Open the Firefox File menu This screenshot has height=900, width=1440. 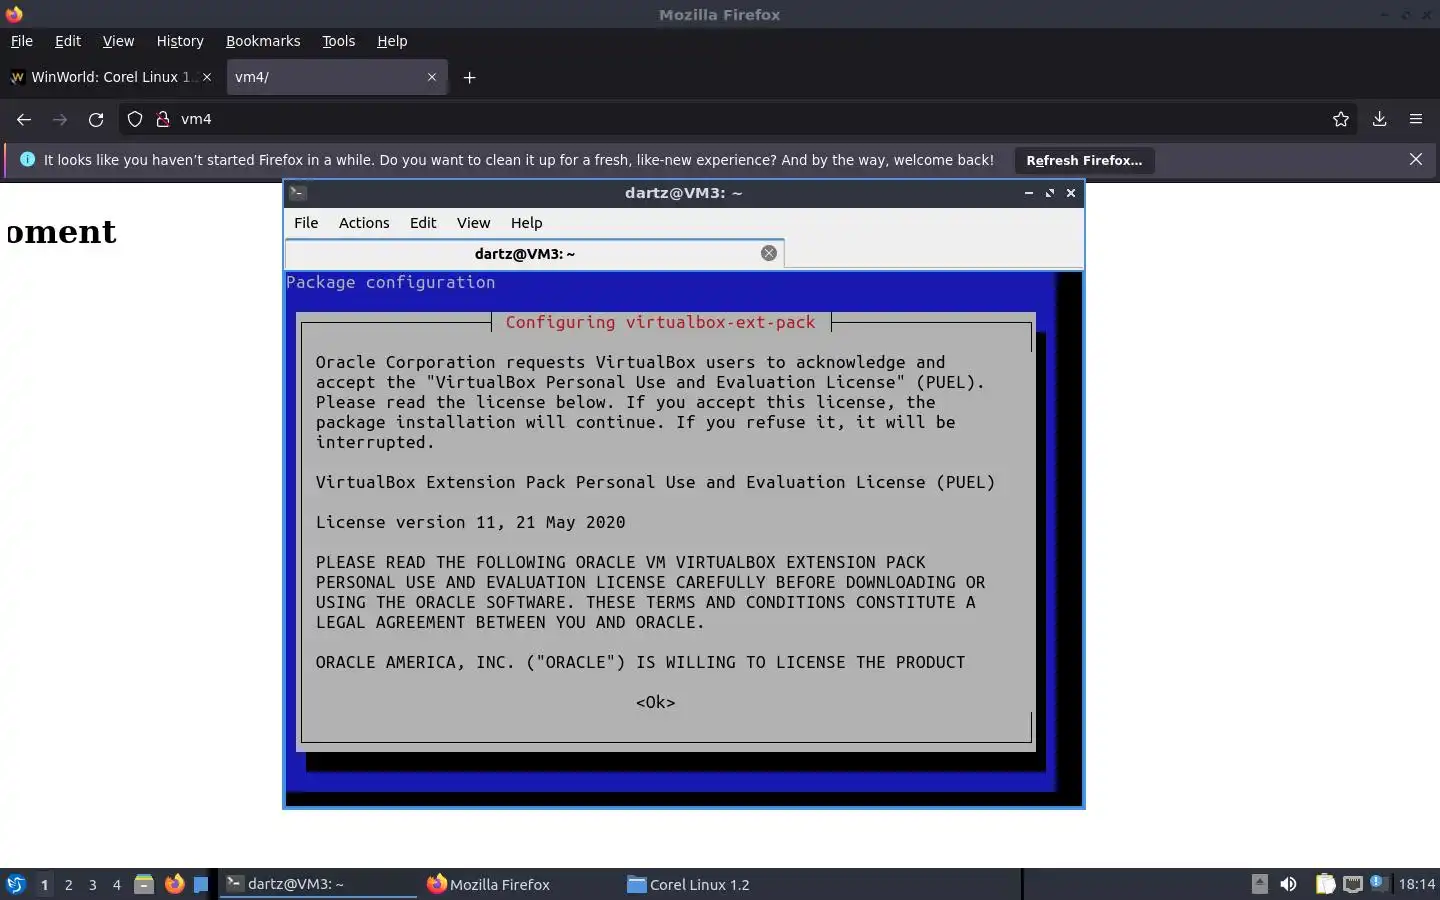(21, 41)
